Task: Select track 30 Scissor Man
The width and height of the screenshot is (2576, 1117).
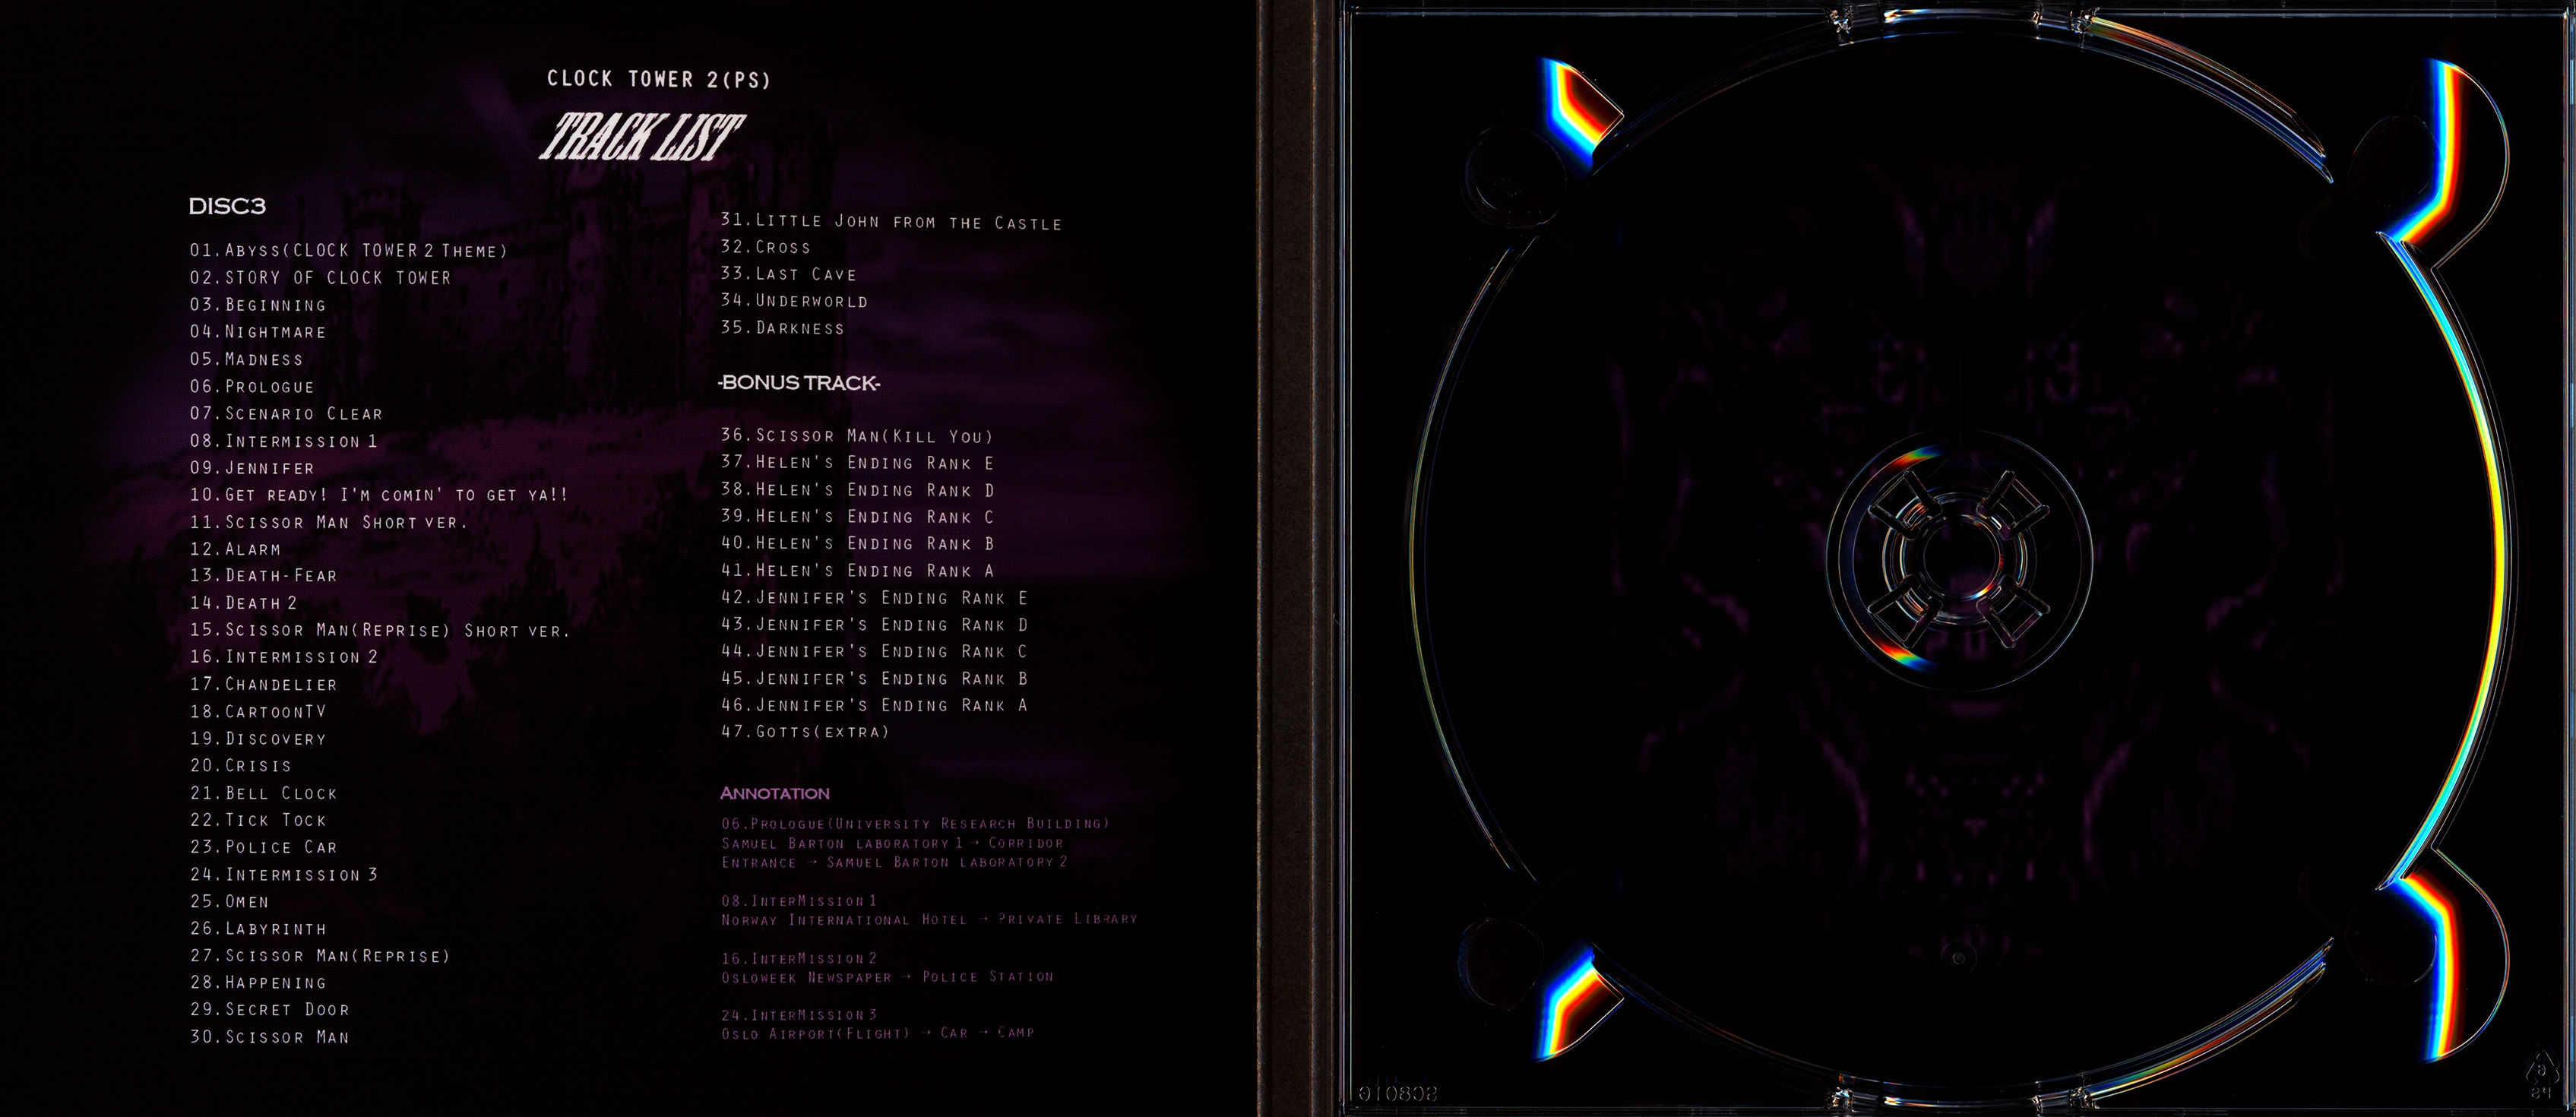Action: click(x=269, y=1037)
